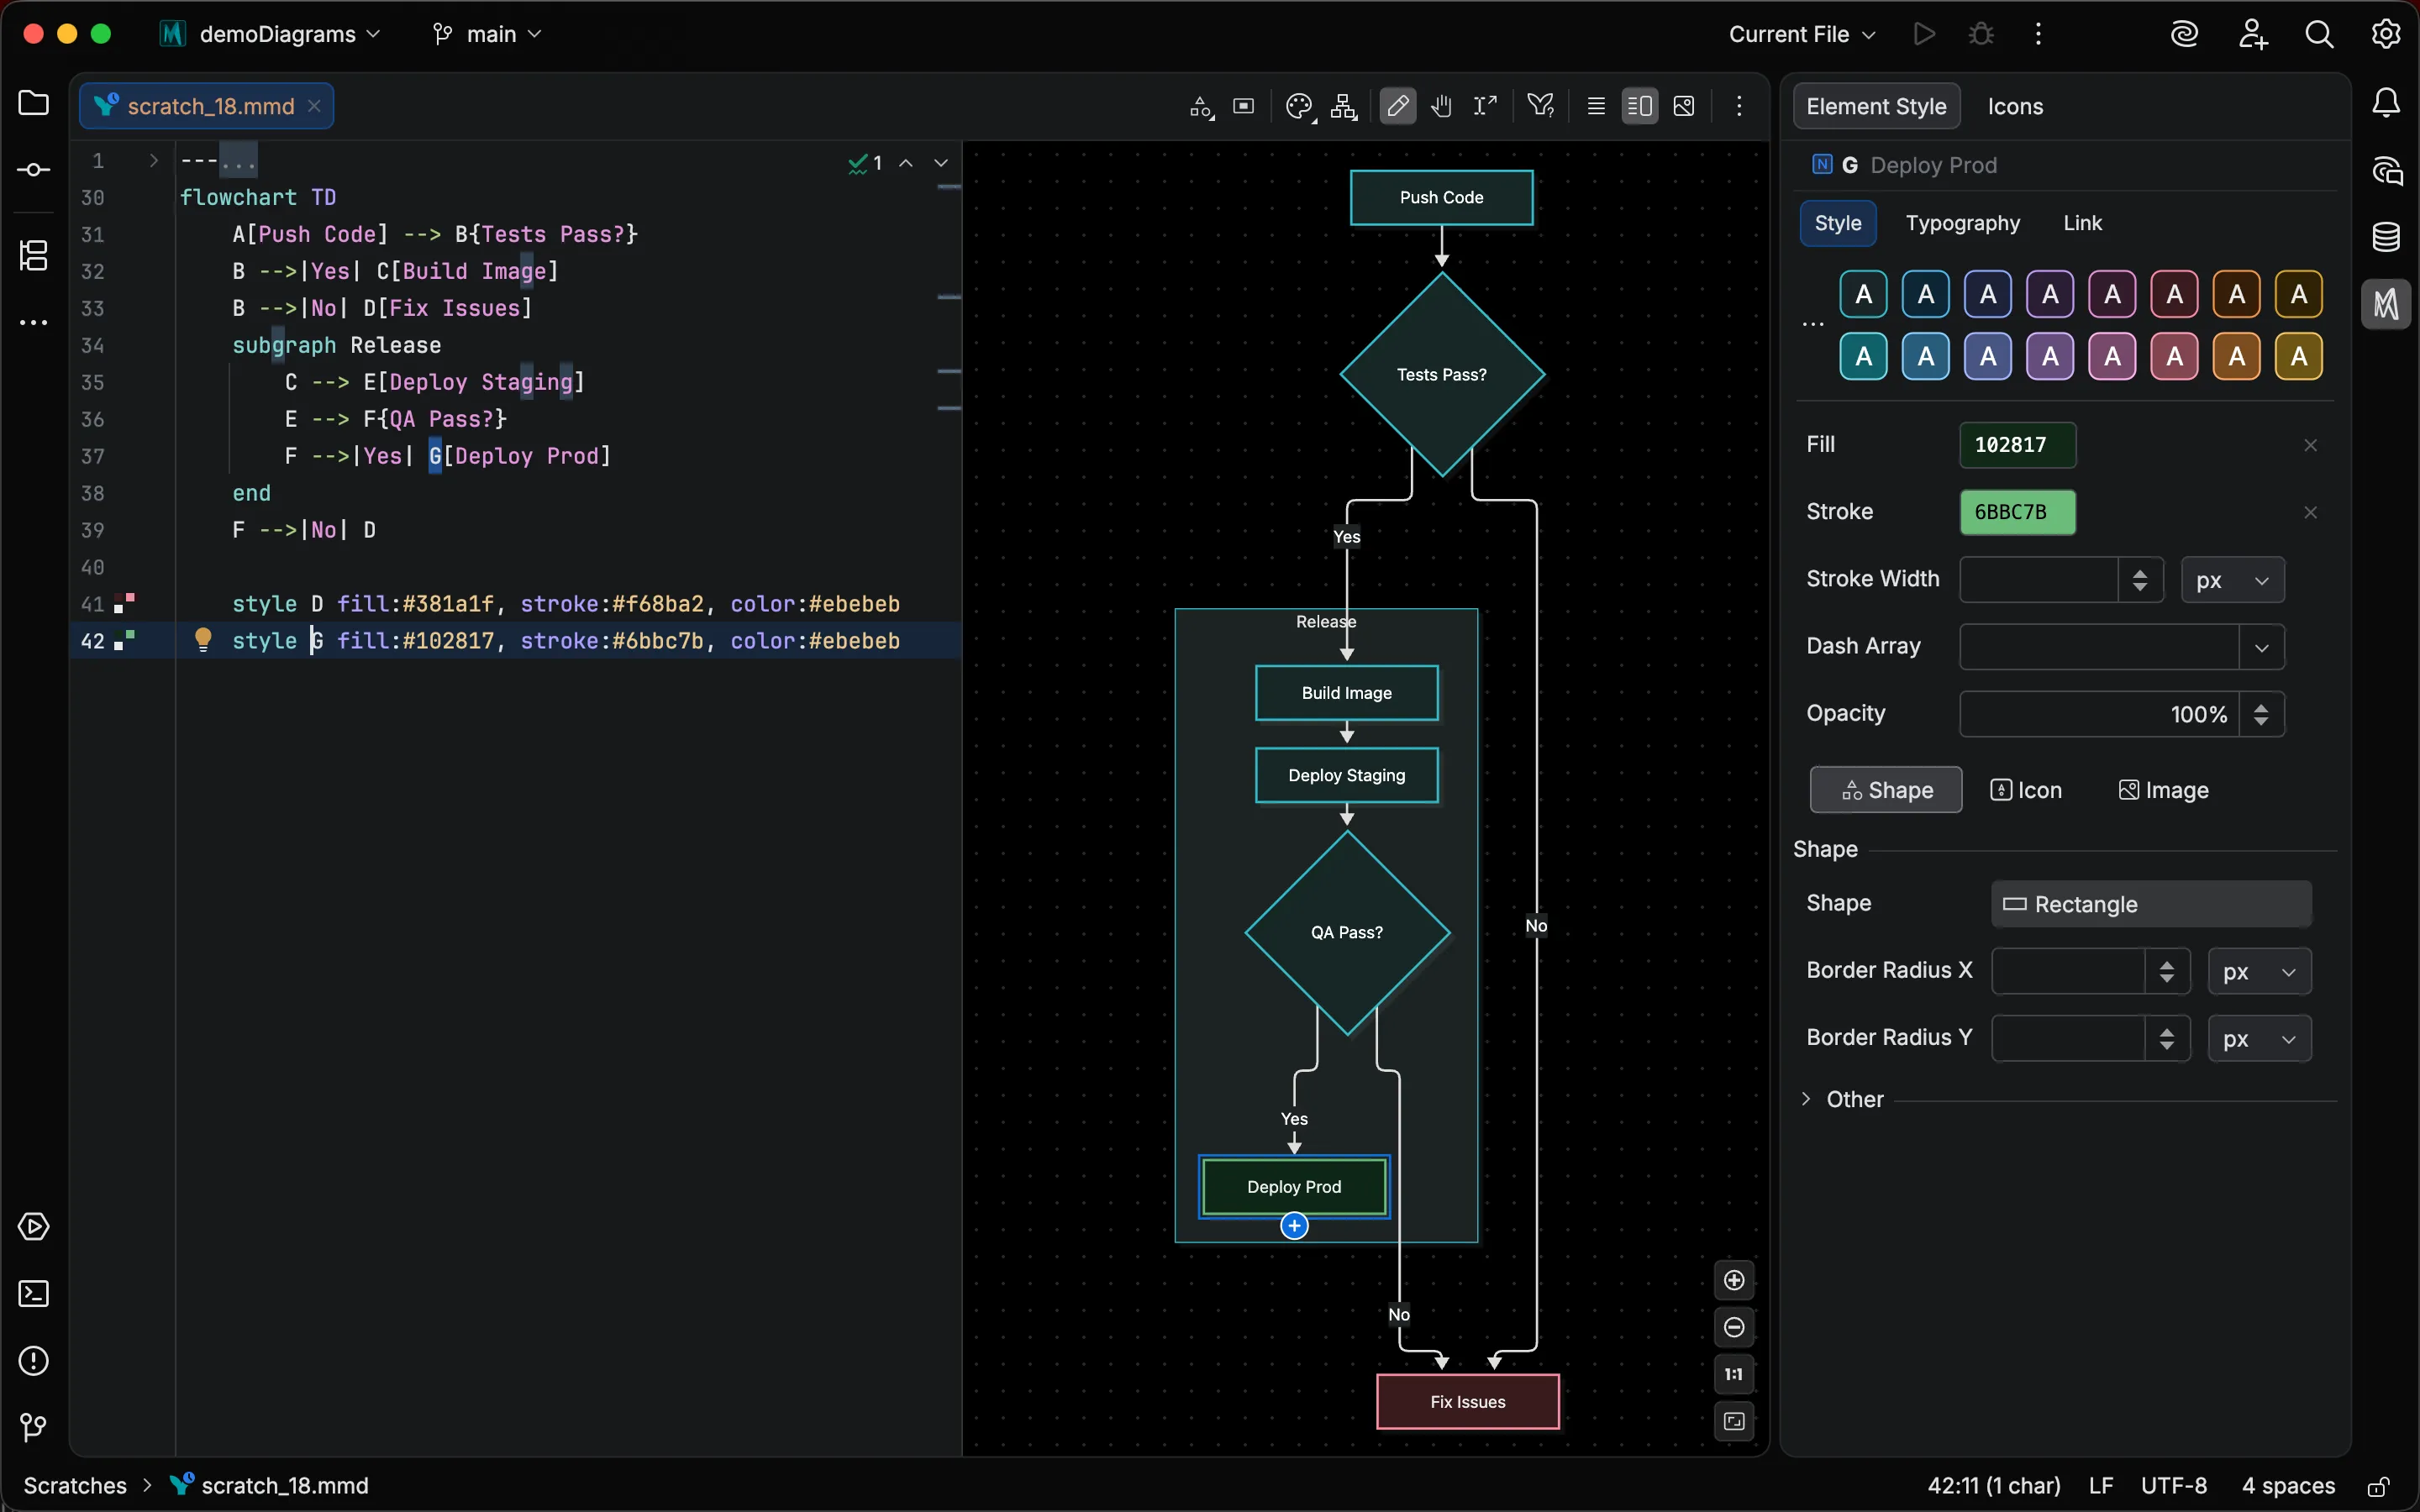Clear the Fill color value
Screen dimensions: 2420x1512
point(2310,445)
